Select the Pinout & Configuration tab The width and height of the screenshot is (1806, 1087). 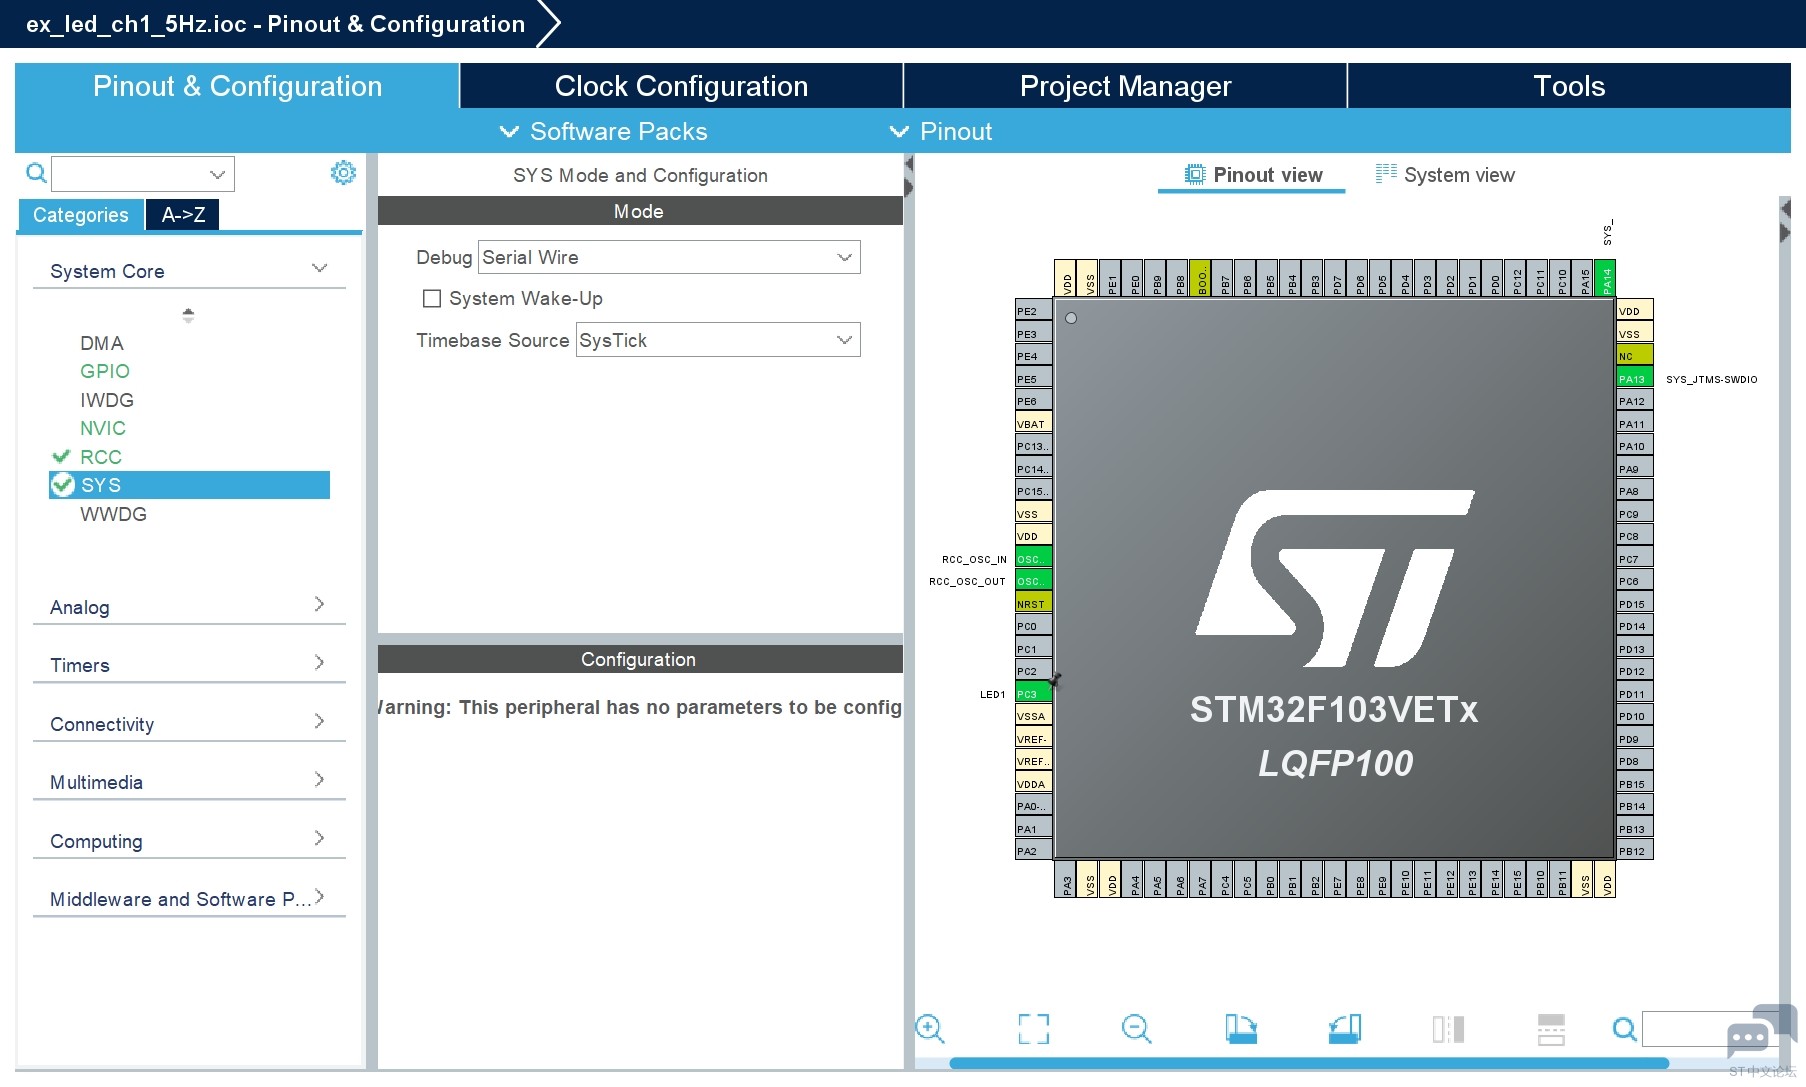click(237, 86)
